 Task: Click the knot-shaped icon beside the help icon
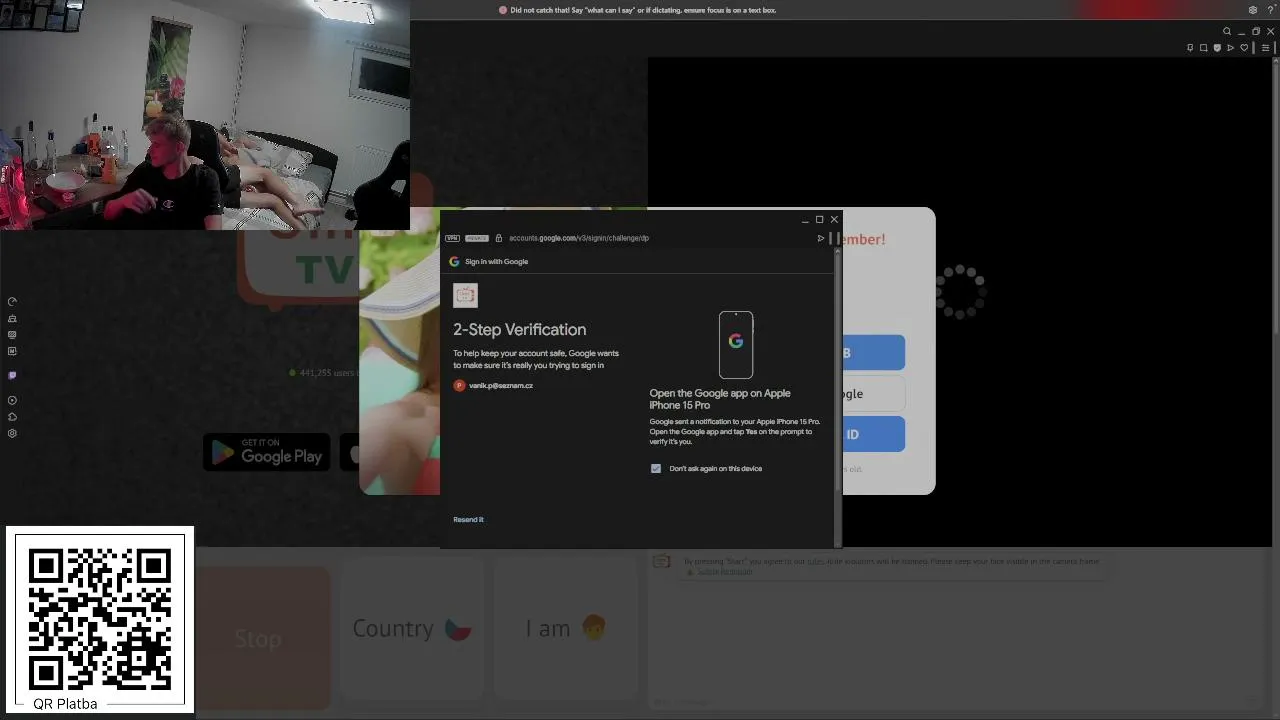[1253, 10]
